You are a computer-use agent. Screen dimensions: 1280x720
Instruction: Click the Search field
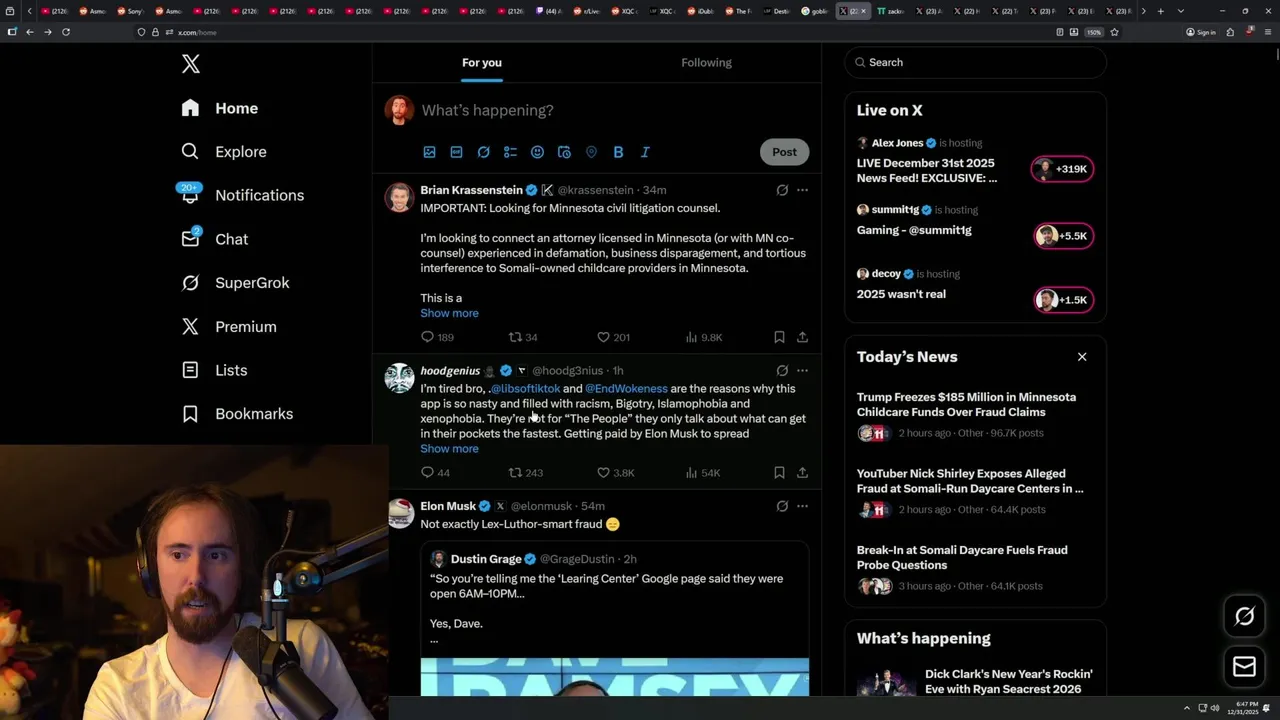click(x=975, y=62)
